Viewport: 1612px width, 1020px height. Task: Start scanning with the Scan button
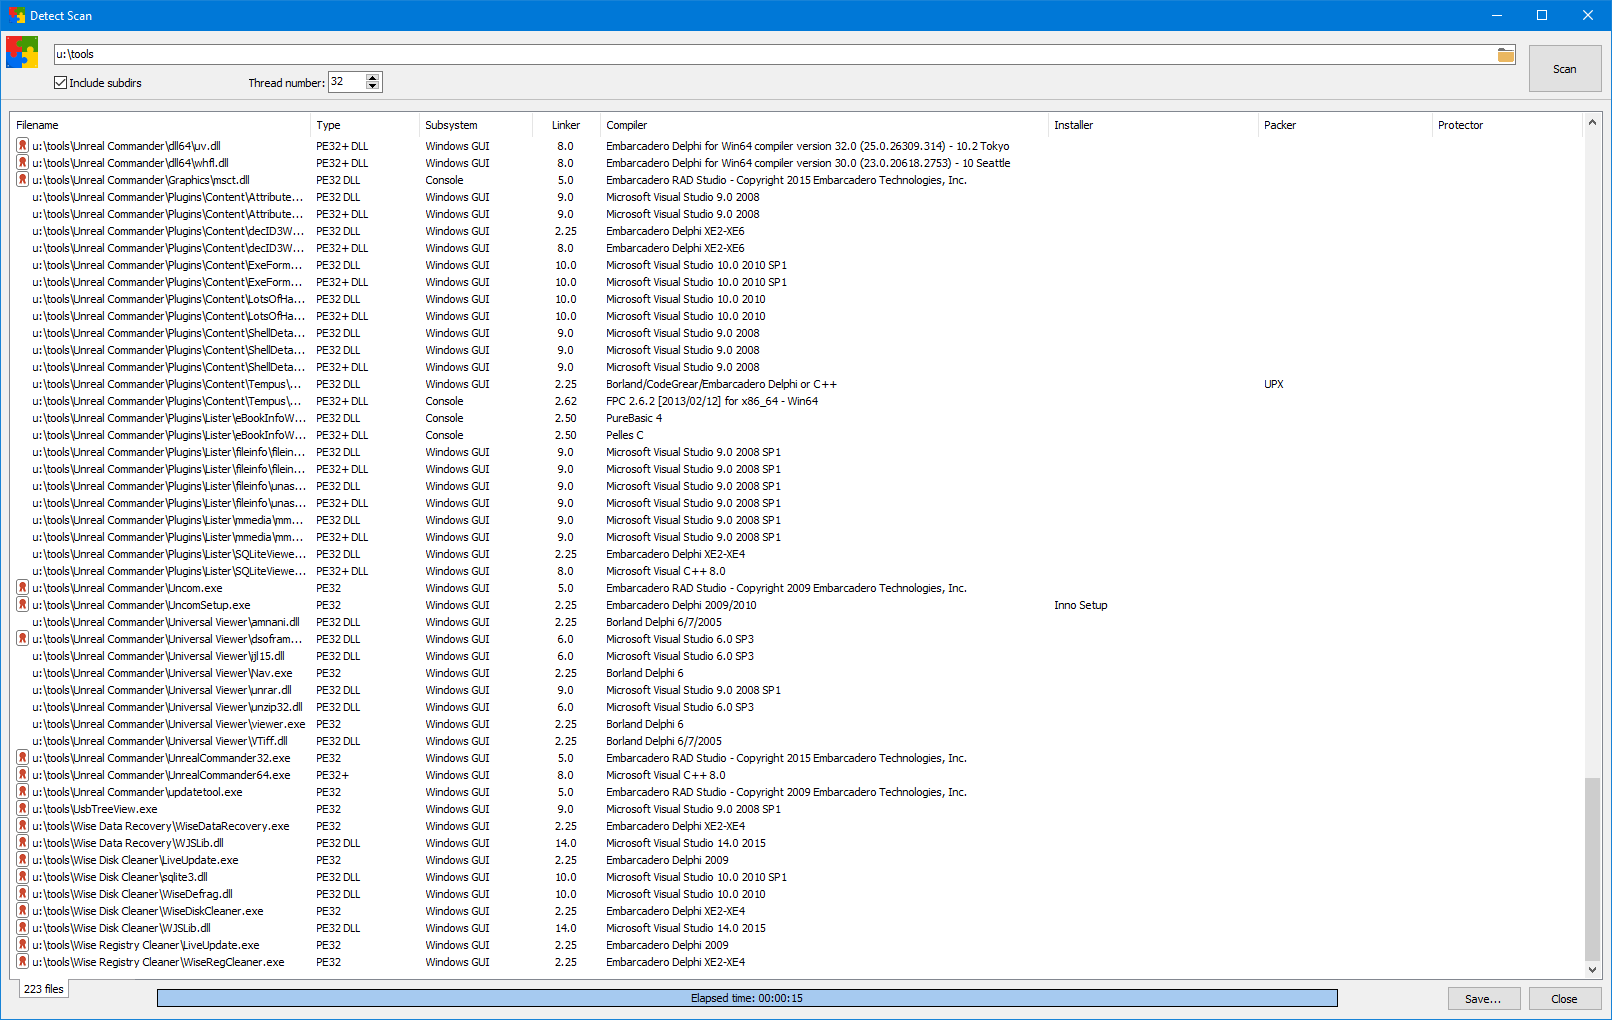click(1564, 69)
